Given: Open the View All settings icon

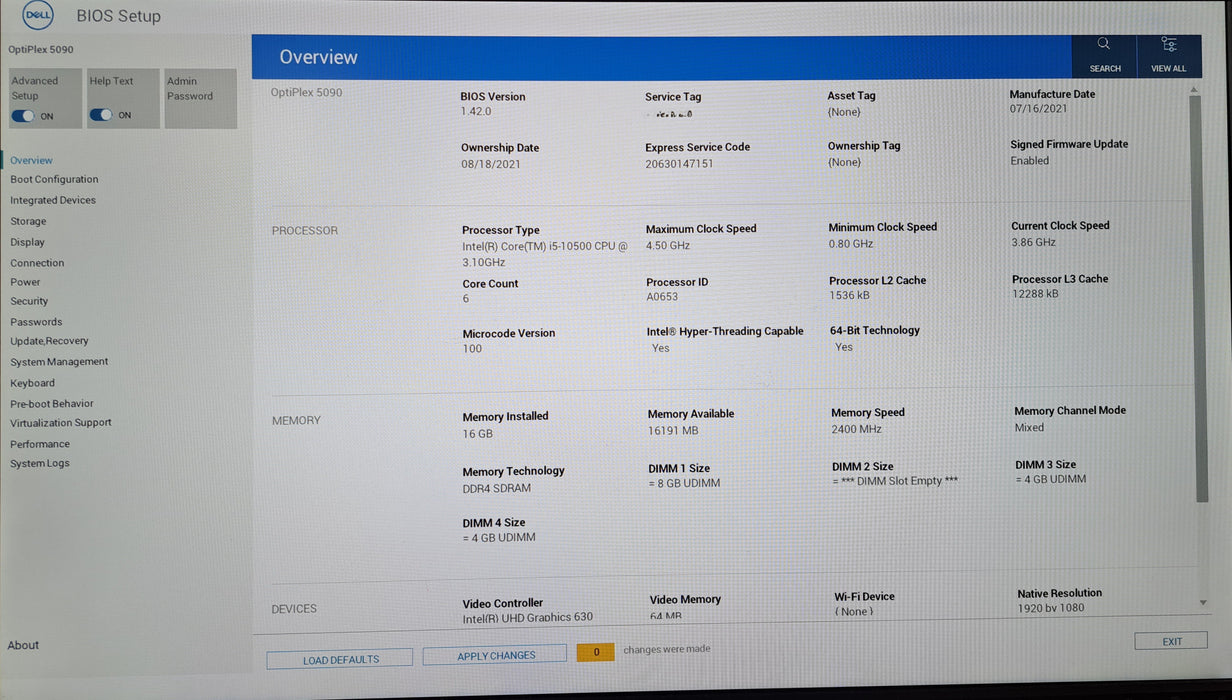Looking at the screenshot, I should 1168,44.
